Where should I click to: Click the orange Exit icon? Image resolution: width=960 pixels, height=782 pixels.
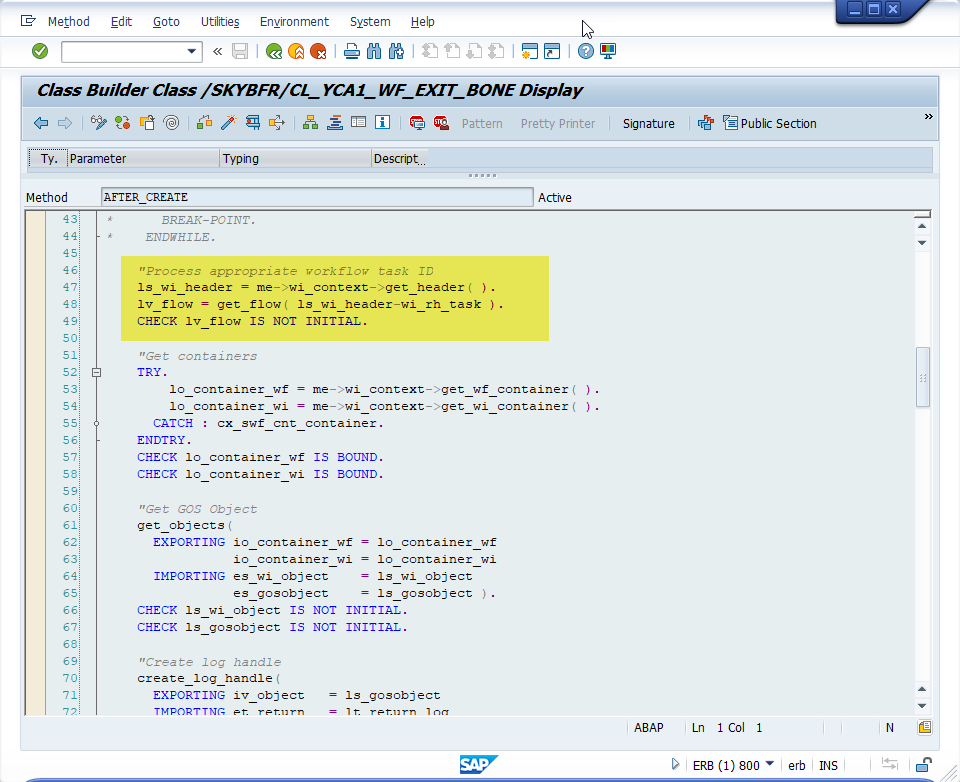coord(296,51)
